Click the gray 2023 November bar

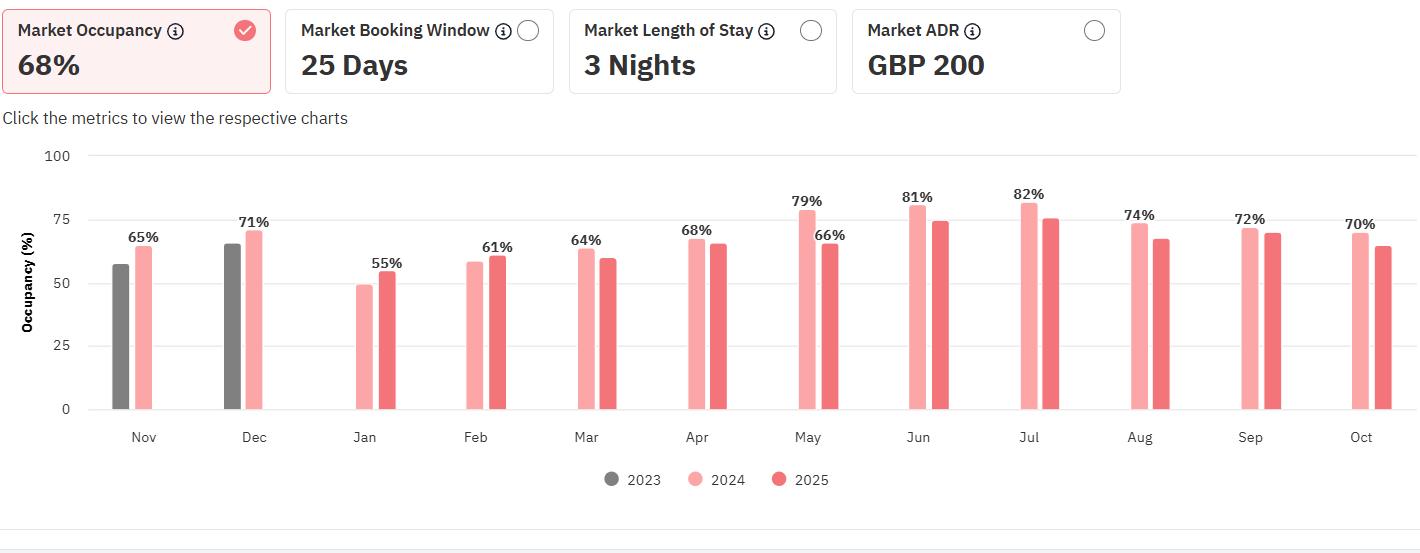tap(121, 337)
